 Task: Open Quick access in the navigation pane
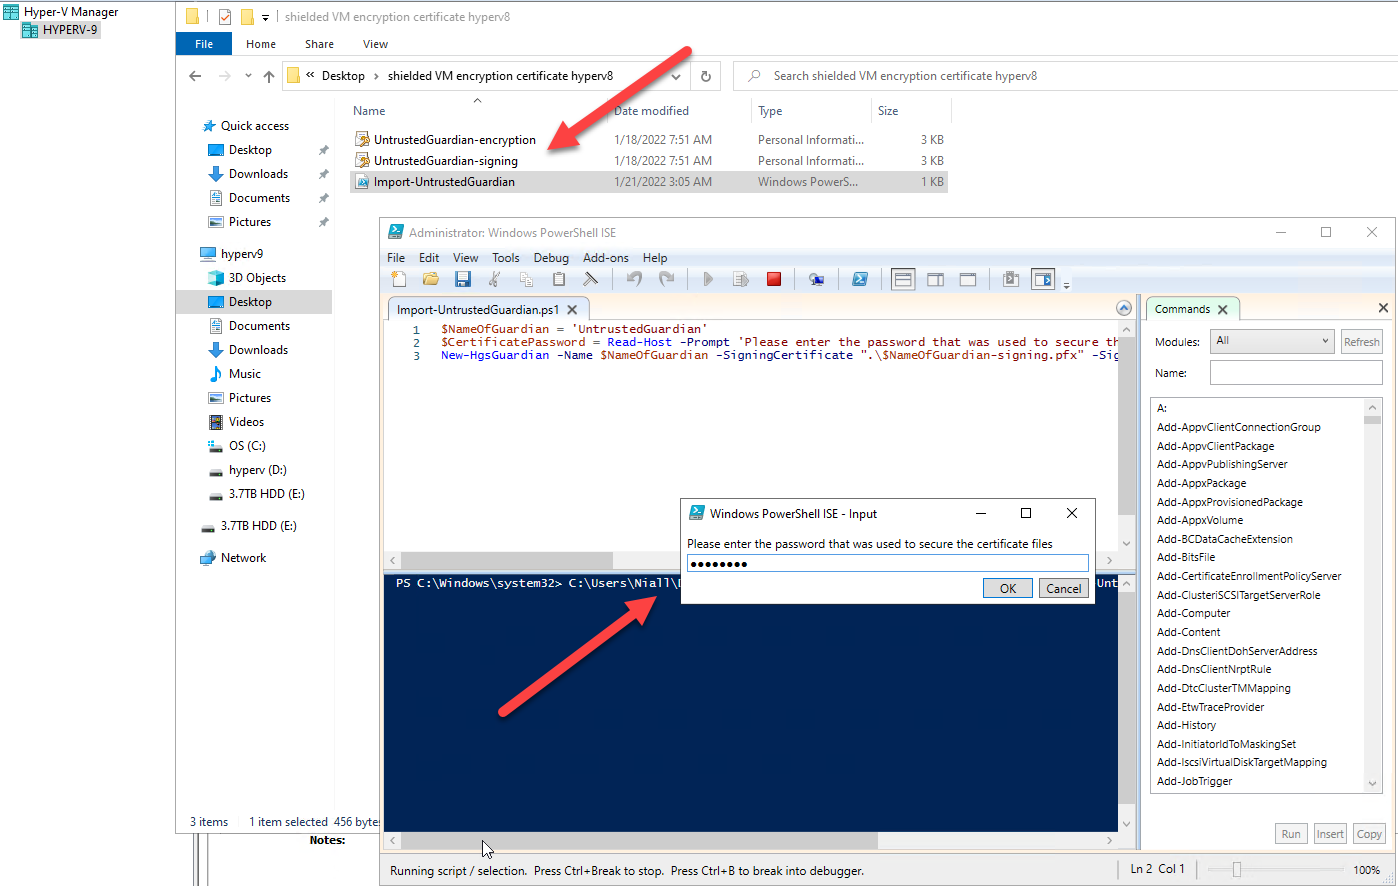pyautogui.click(x=255, y=126)
